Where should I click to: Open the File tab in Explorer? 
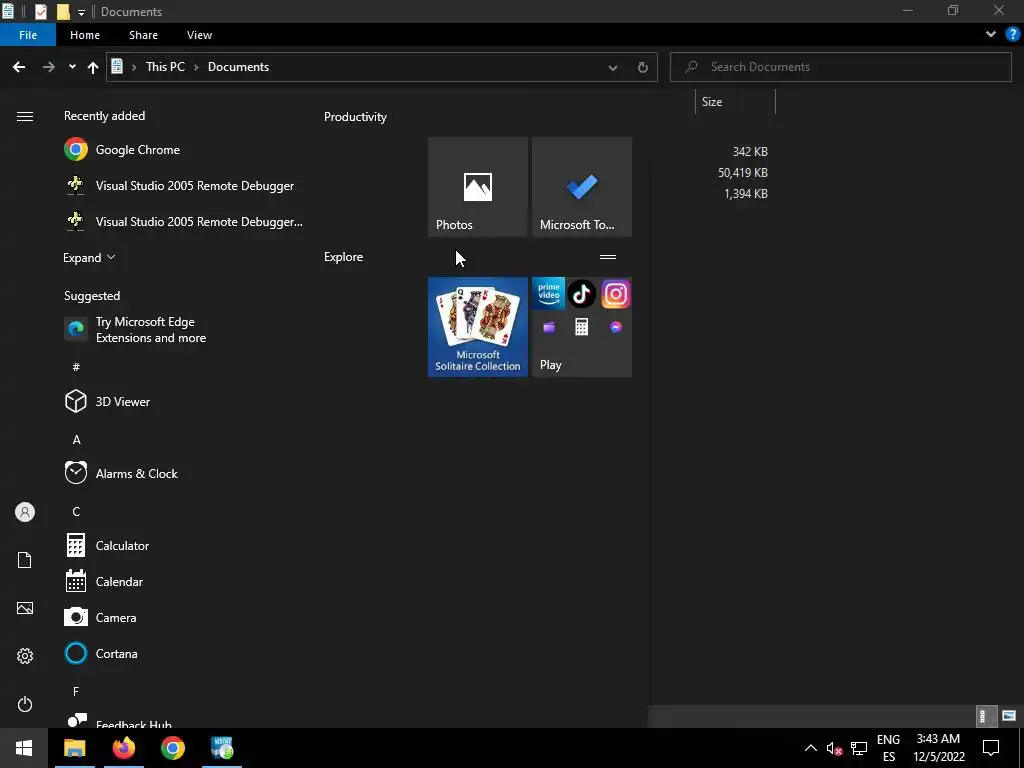(28, 35)
